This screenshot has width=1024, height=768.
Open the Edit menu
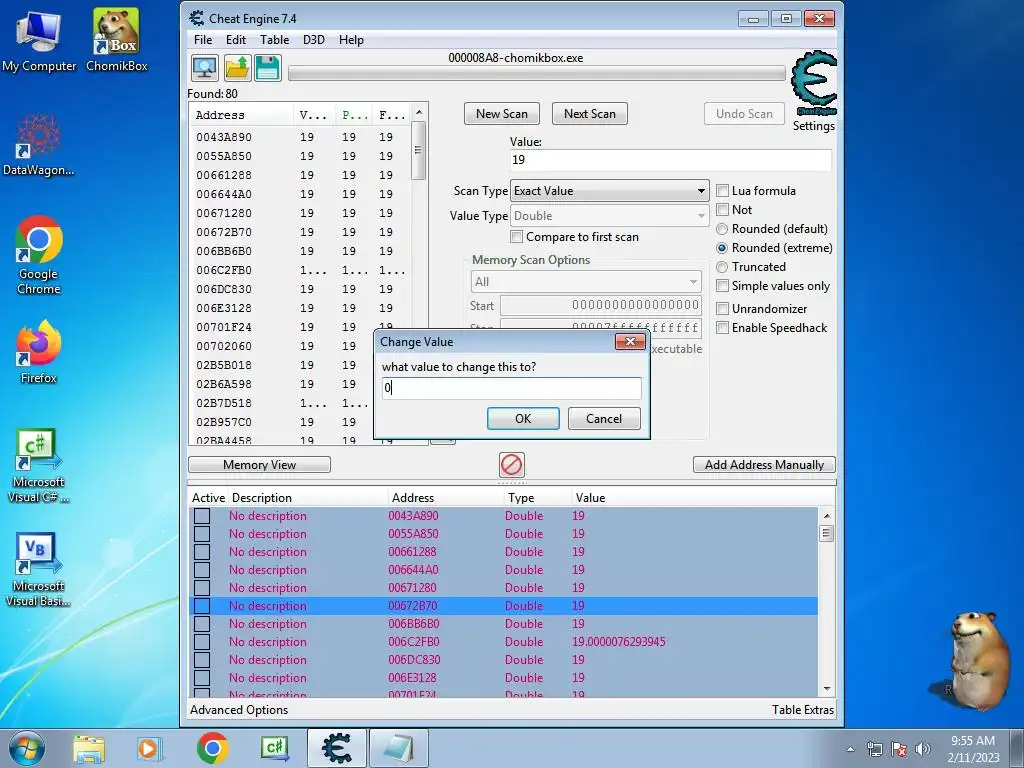tap(236, 40)
